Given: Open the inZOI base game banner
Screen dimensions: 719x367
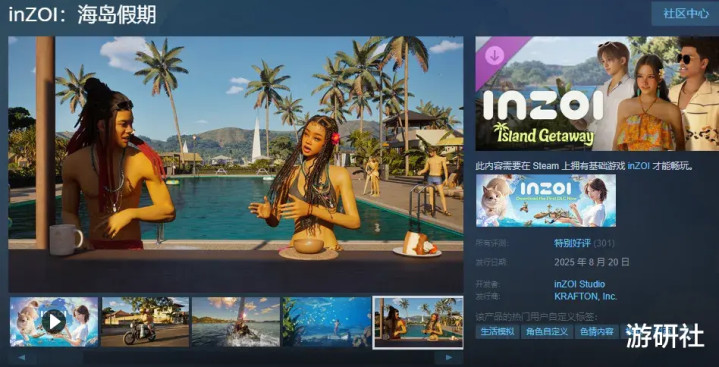Looking at the screenshot, I should point(546,200).
